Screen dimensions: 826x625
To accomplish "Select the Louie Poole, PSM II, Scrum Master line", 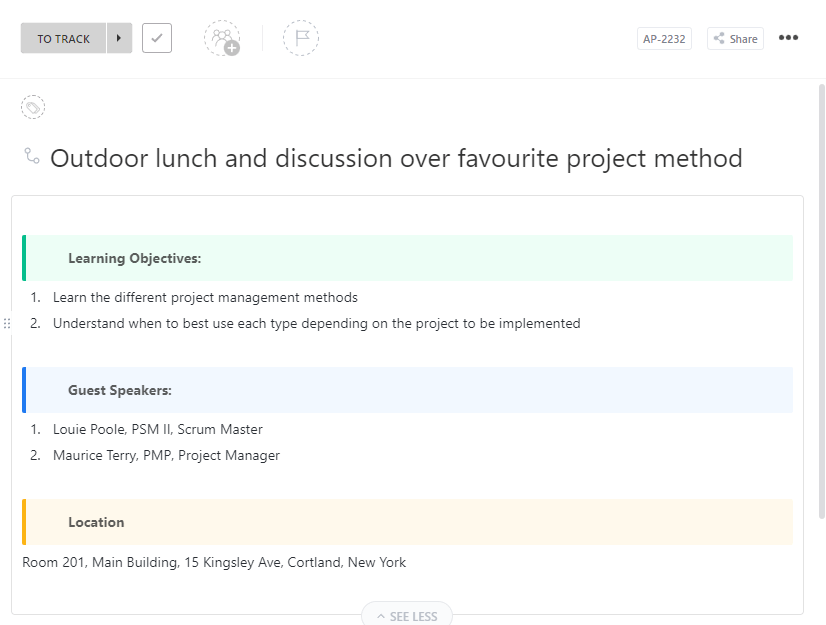I will pos(158,429).
